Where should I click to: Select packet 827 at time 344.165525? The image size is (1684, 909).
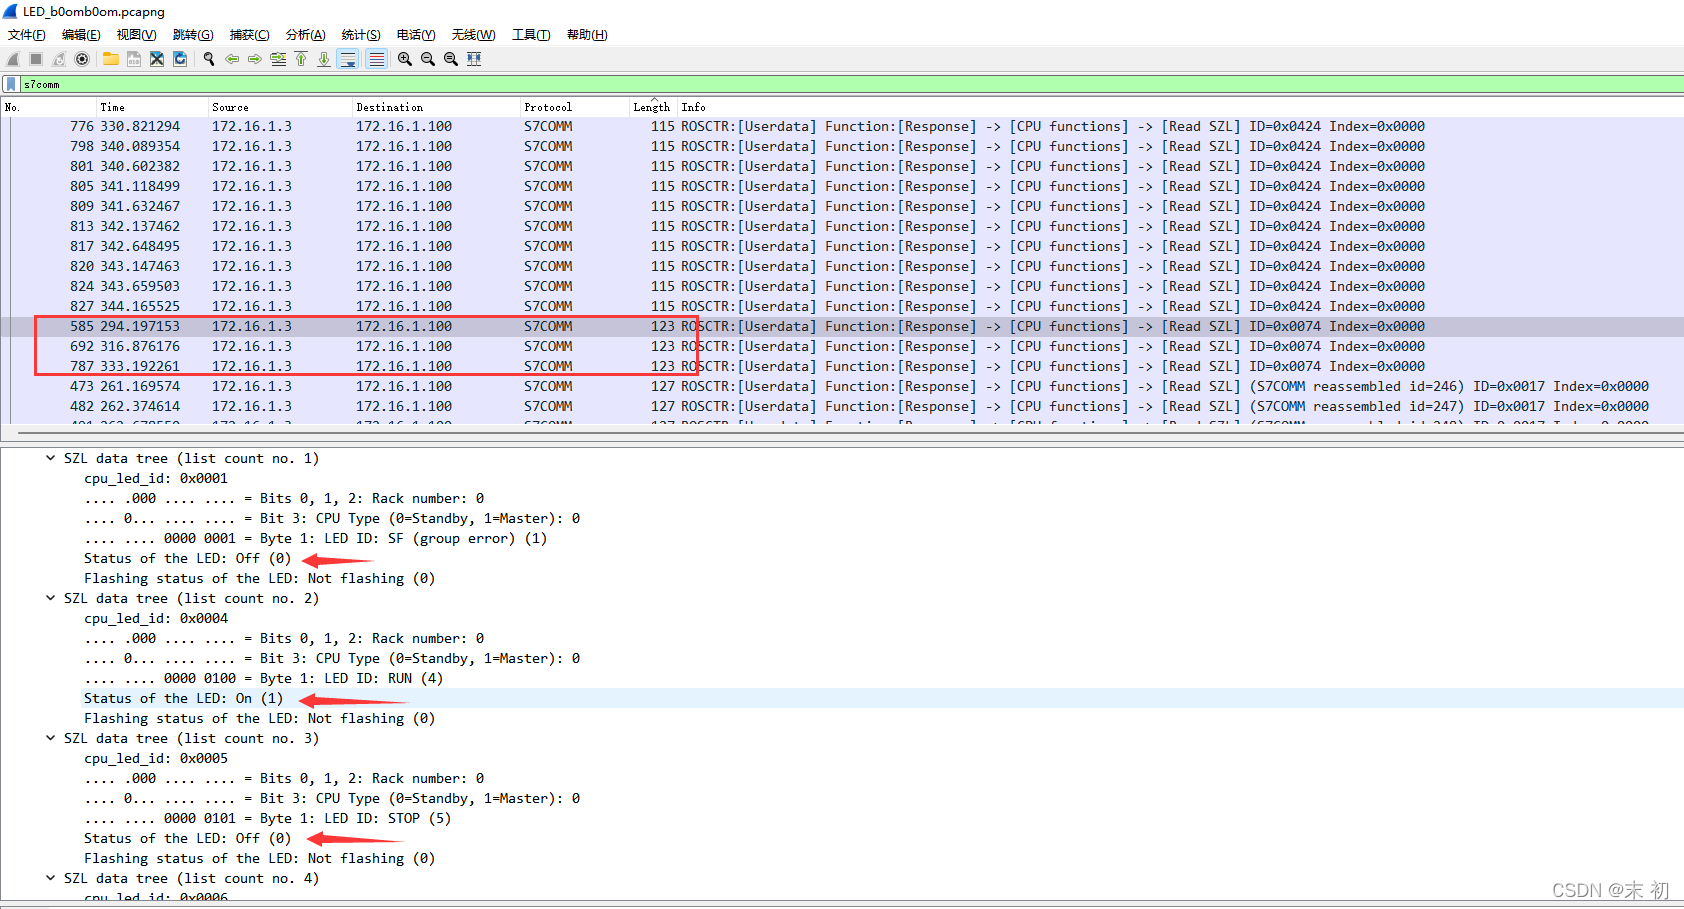[x=842, y=306]
